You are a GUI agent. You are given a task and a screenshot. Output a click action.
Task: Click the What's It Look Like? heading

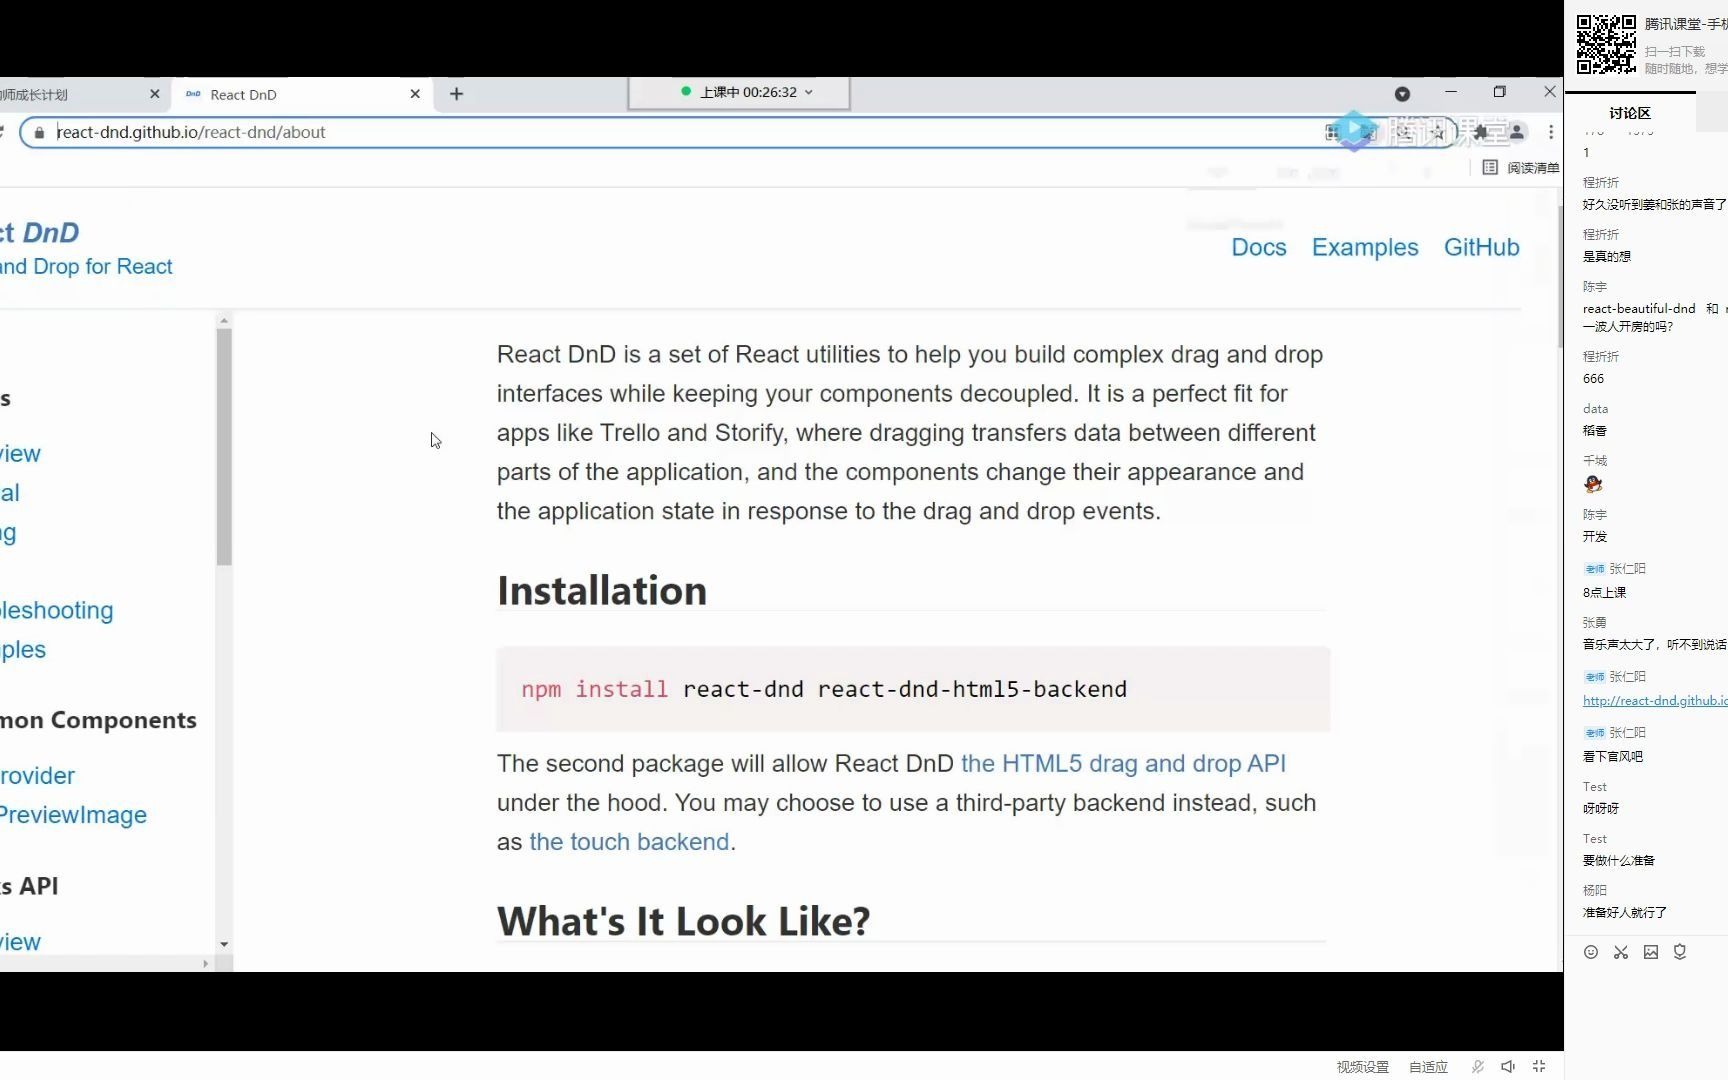point(684,921)
